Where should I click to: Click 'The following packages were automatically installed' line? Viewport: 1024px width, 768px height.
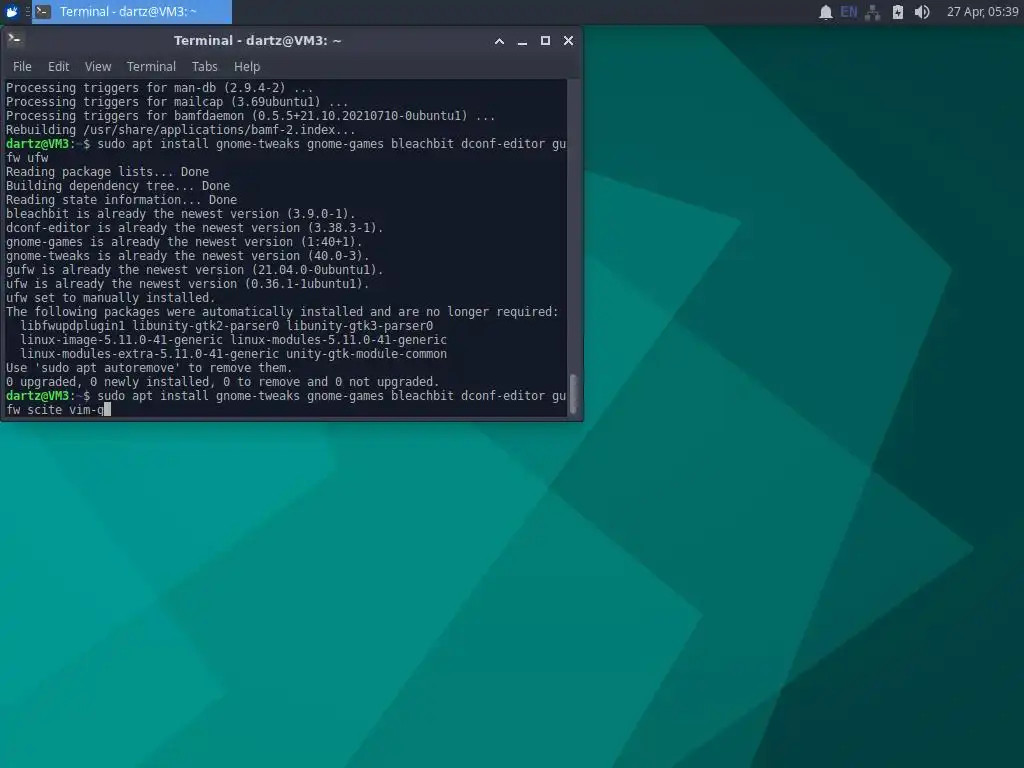pos(282,312)
